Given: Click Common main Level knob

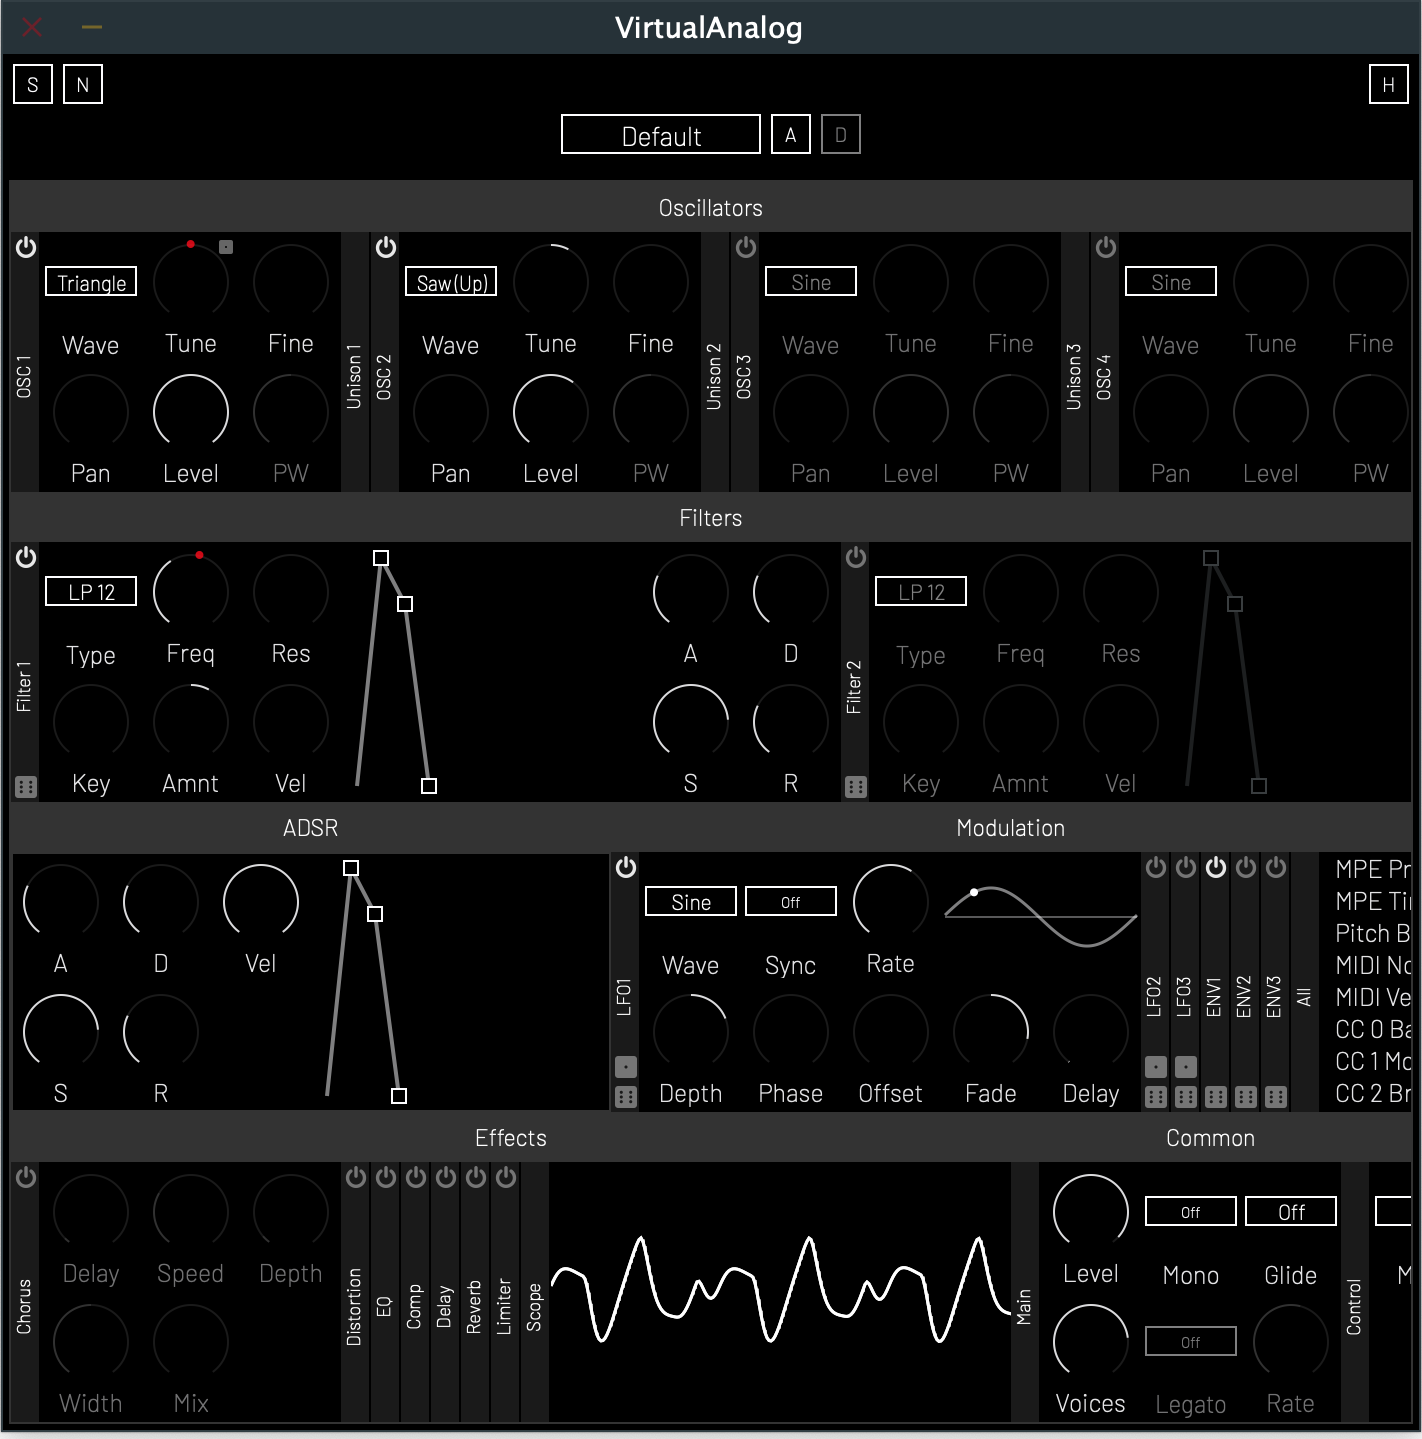Looking at the screenshot, I should [x=1091, y=1211].
